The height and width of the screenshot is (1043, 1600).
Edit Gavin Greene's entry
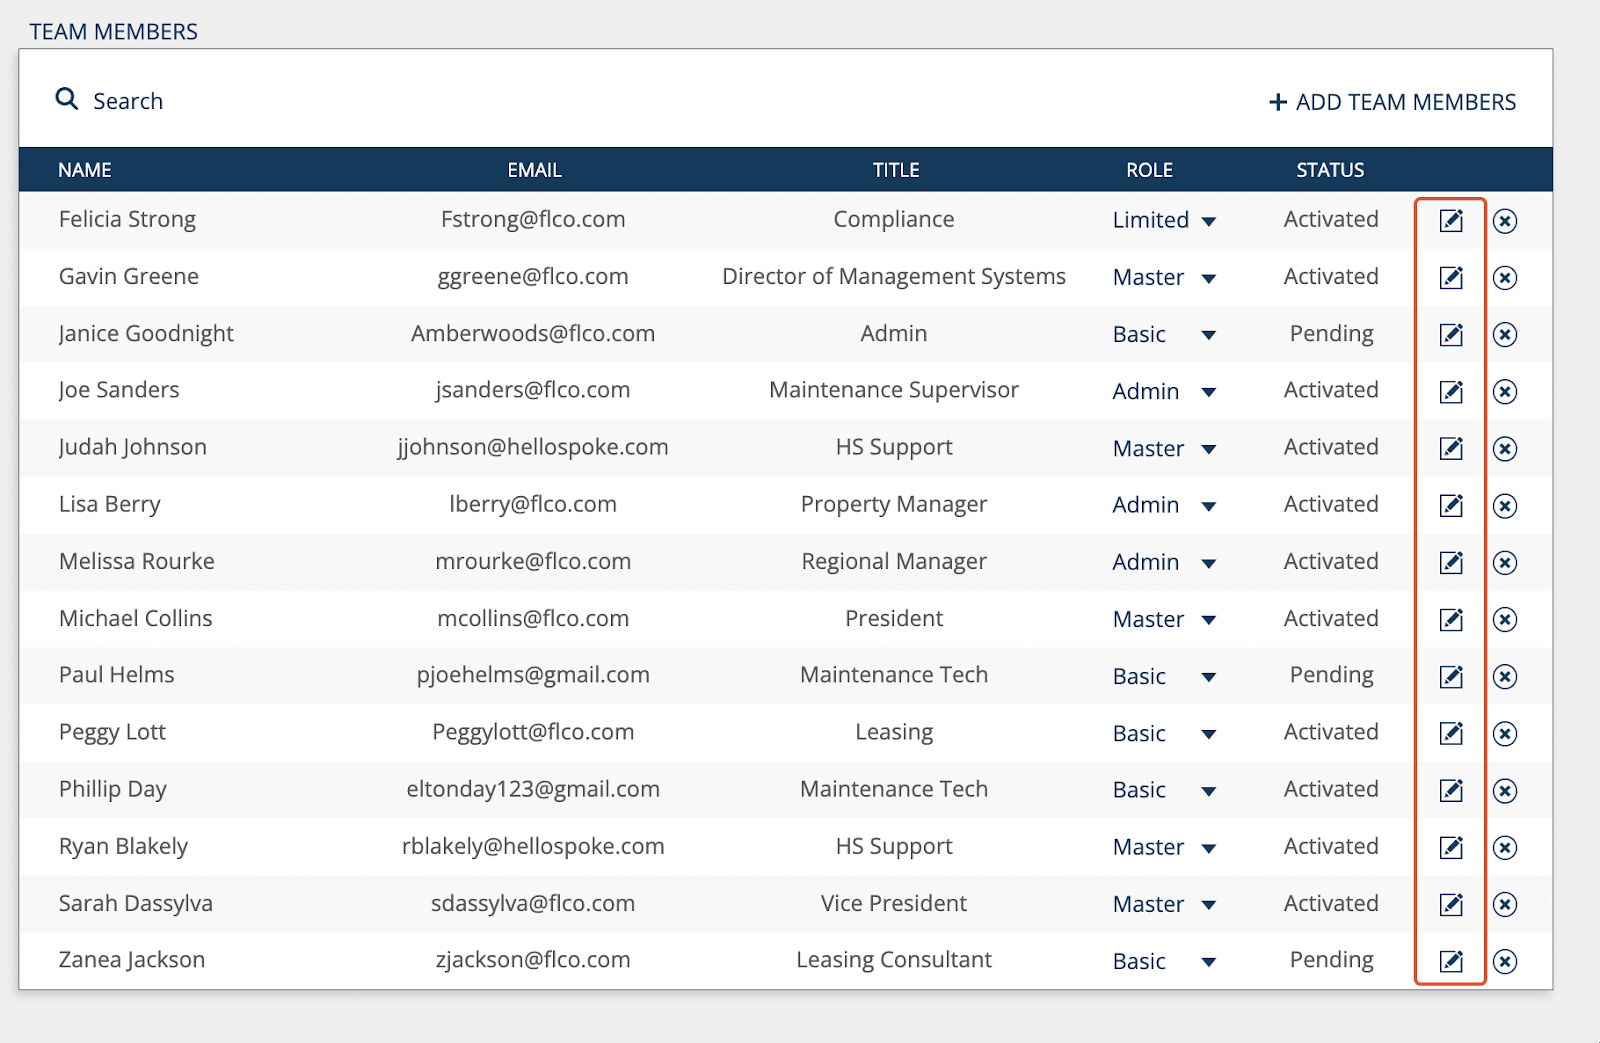(1451, 277)
